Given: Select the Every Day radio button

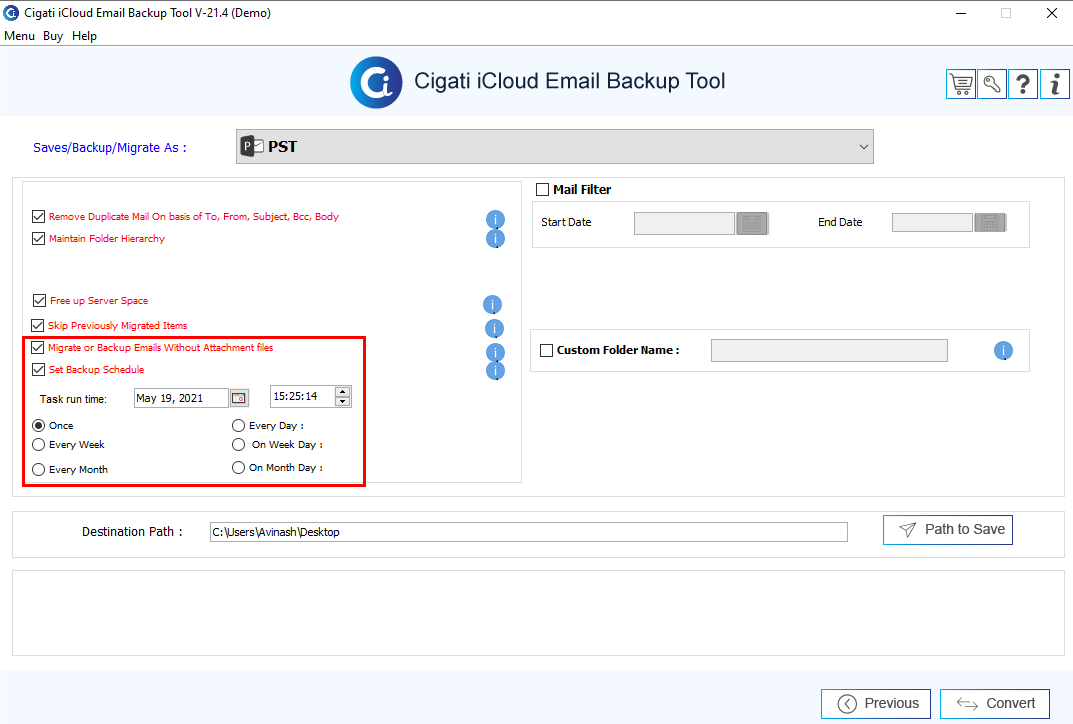Looking at the screenshot, I should click(238, 426).
